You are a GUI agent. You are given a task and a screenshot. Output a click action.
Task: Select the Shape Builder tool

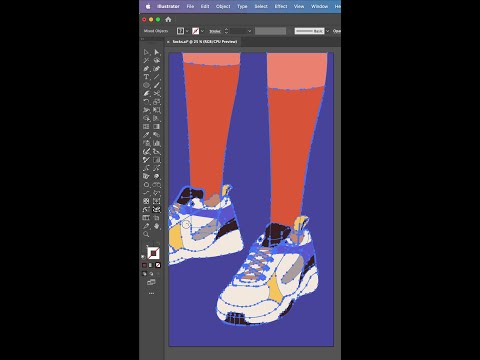tap(146, 118)
